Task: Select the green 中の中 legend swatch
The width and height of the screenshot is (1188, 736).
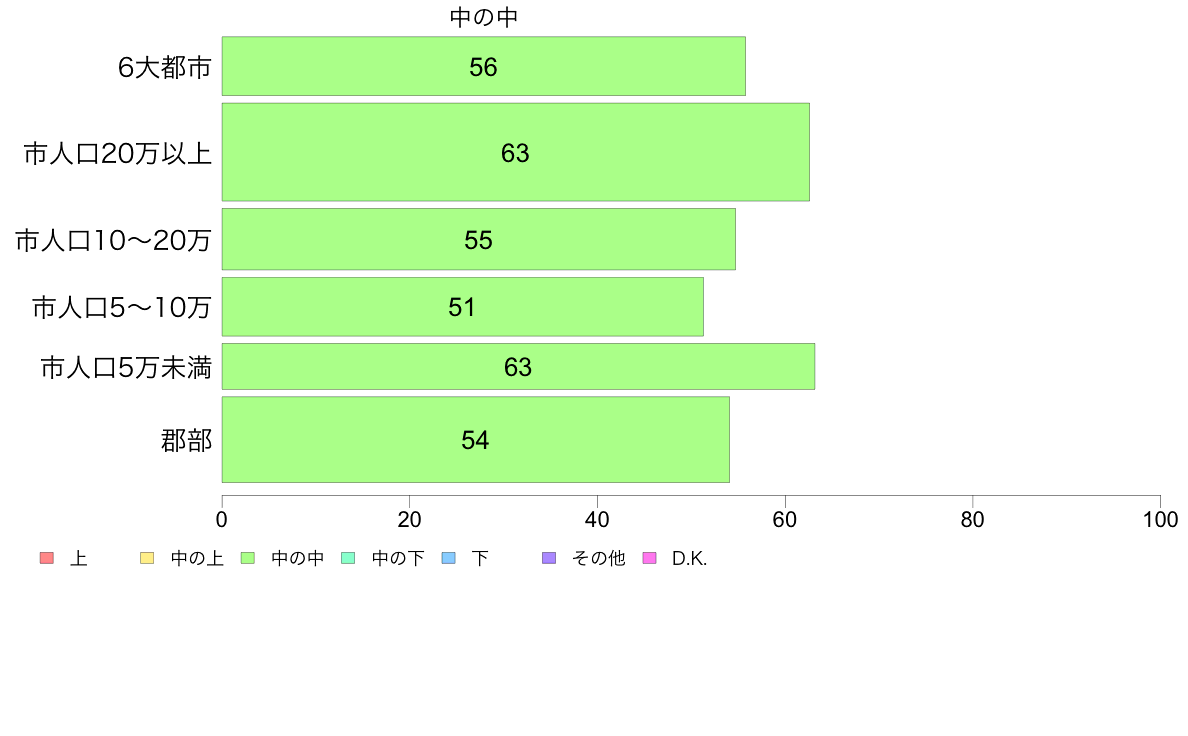Action: point(248,558)
